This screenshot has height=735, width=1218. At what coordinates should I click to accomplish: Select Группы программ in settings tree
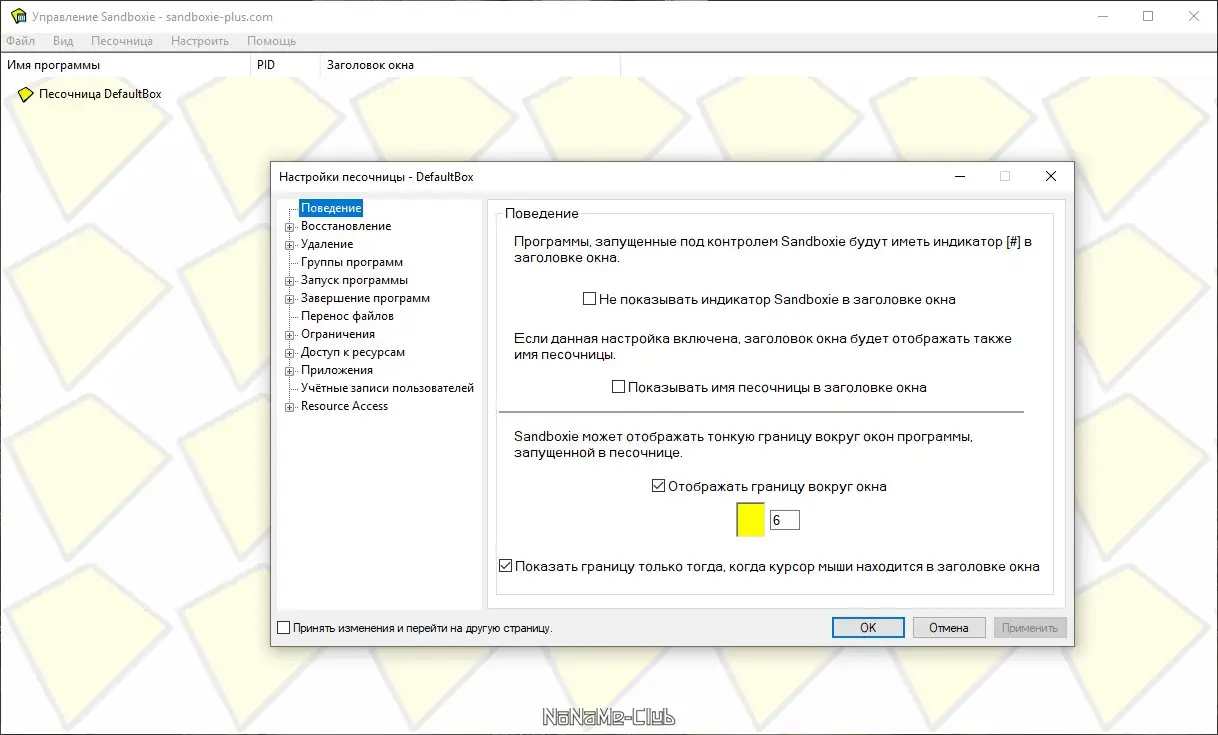(x=352, y=262)
